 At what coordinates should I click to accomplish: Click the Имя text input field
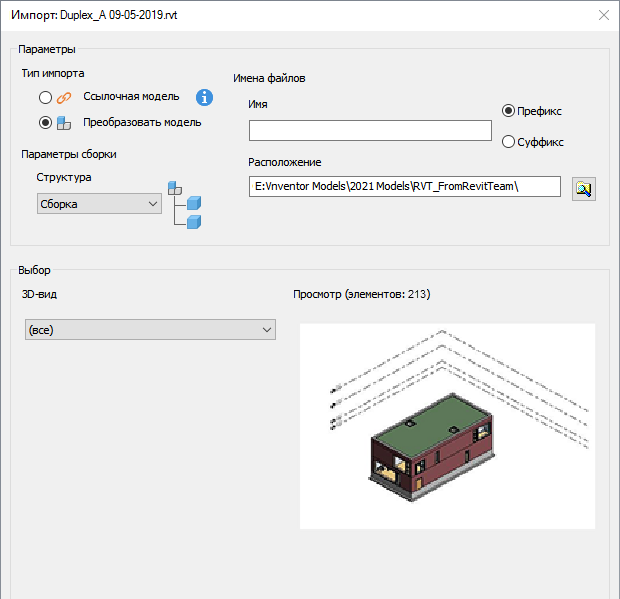point(370,130)
